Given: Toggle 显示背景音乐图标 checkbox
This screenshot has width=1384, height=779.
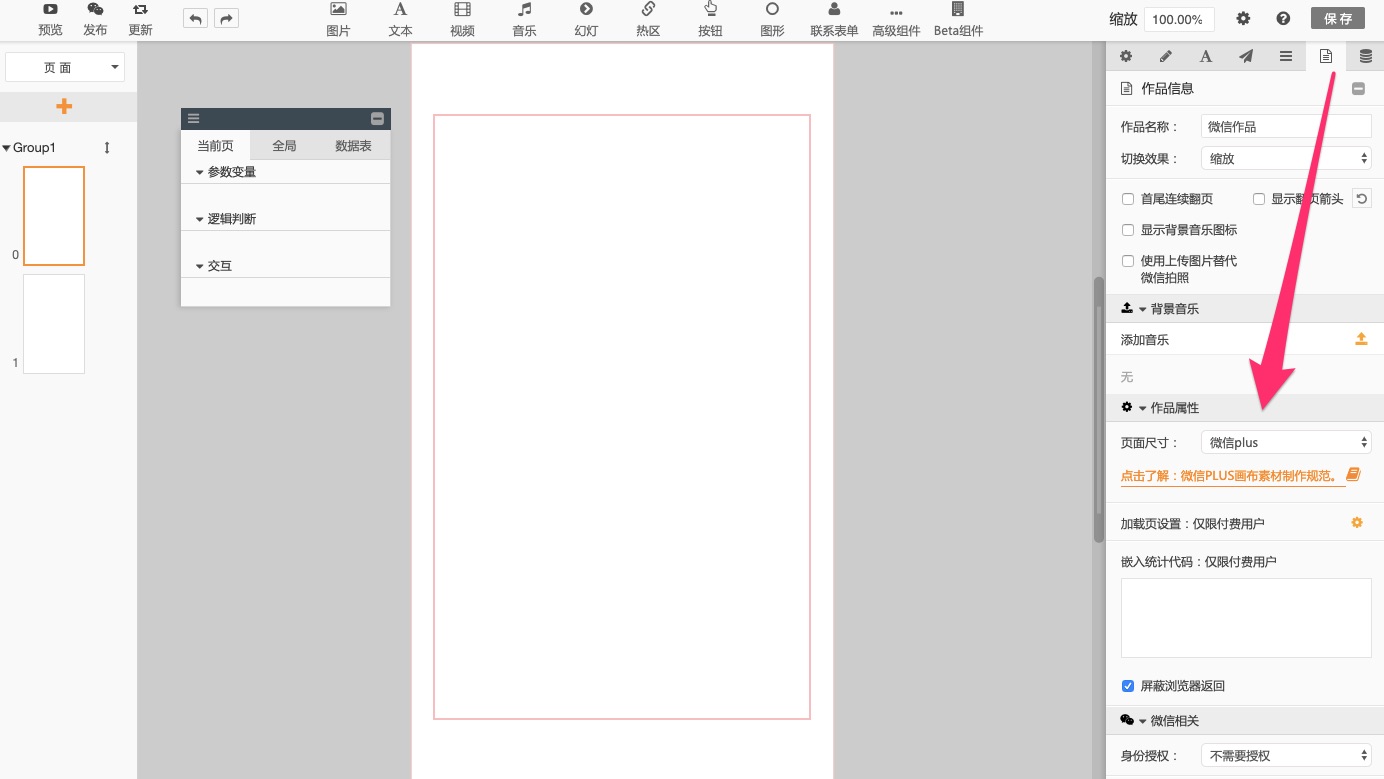Looking at the screenshot, I should (x=1128, y=230).
